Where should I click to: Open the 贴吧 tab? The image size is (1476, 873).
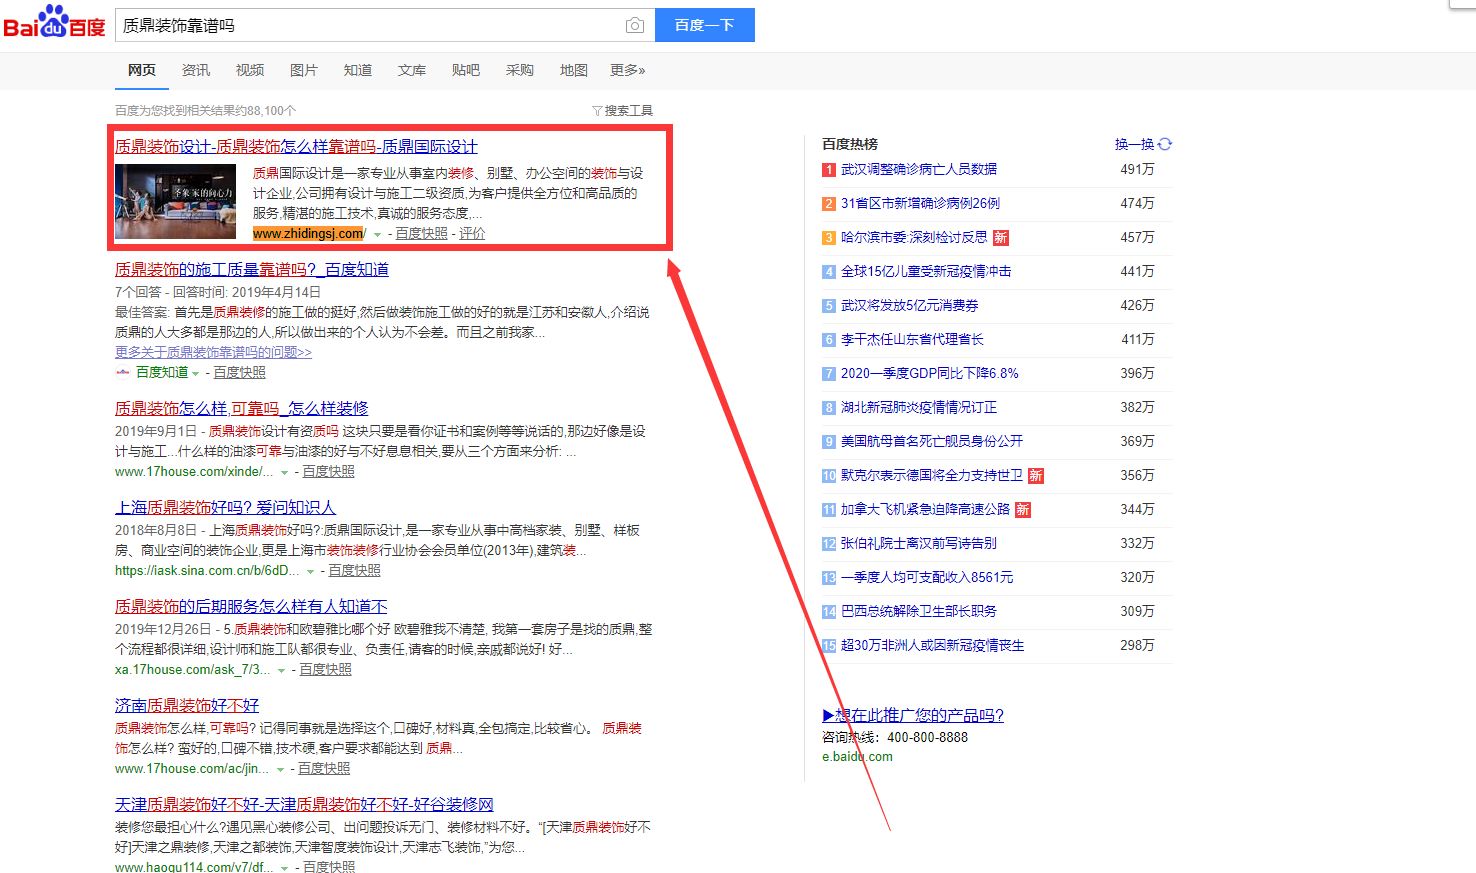(x=466, y=70)
